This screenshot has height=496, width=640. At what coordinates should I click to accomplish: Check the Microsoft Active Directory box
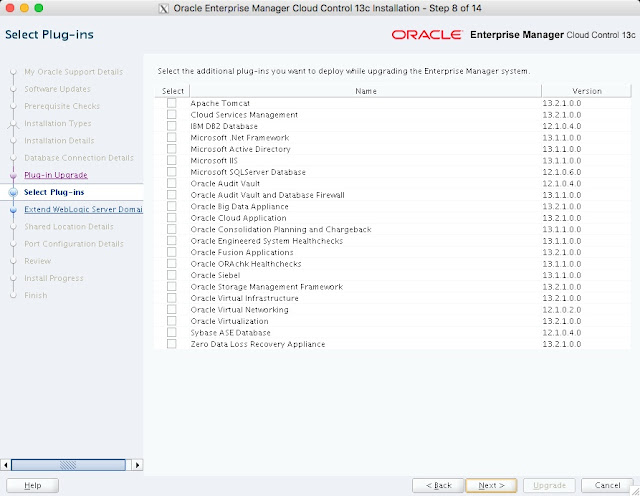pos(171,149)
